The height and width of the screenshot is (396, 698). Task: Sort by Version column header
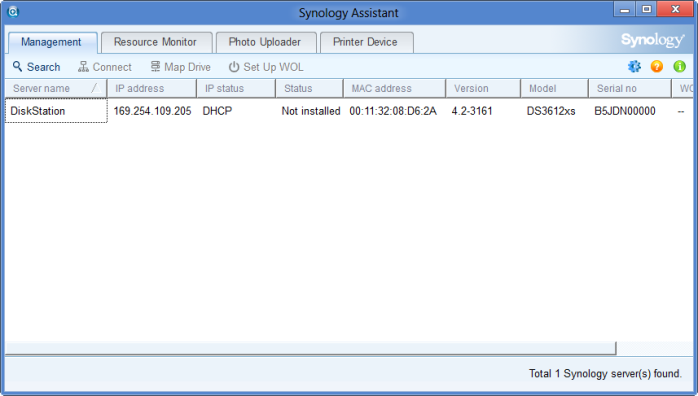pyautogui.click(x=483, y=89)
